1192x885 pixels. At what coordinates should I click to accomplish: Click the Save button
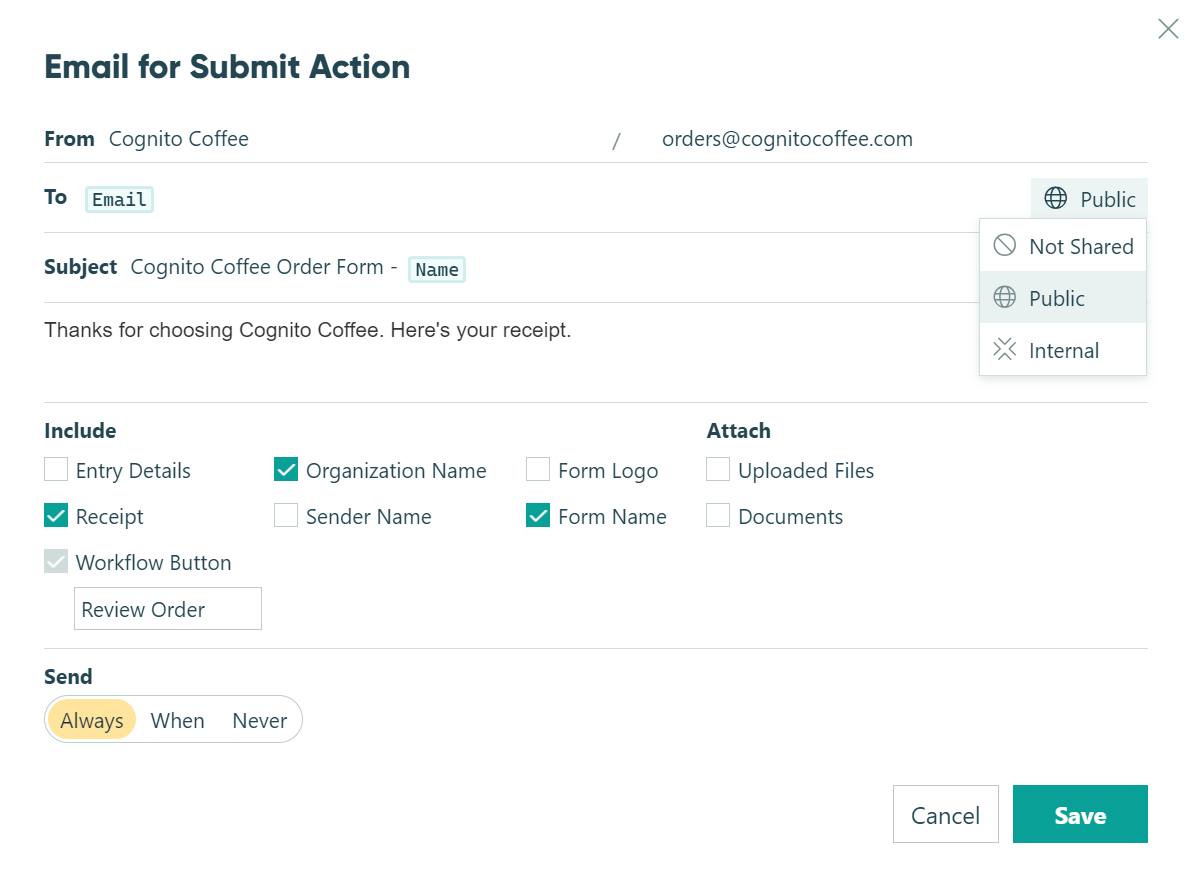1079,814
